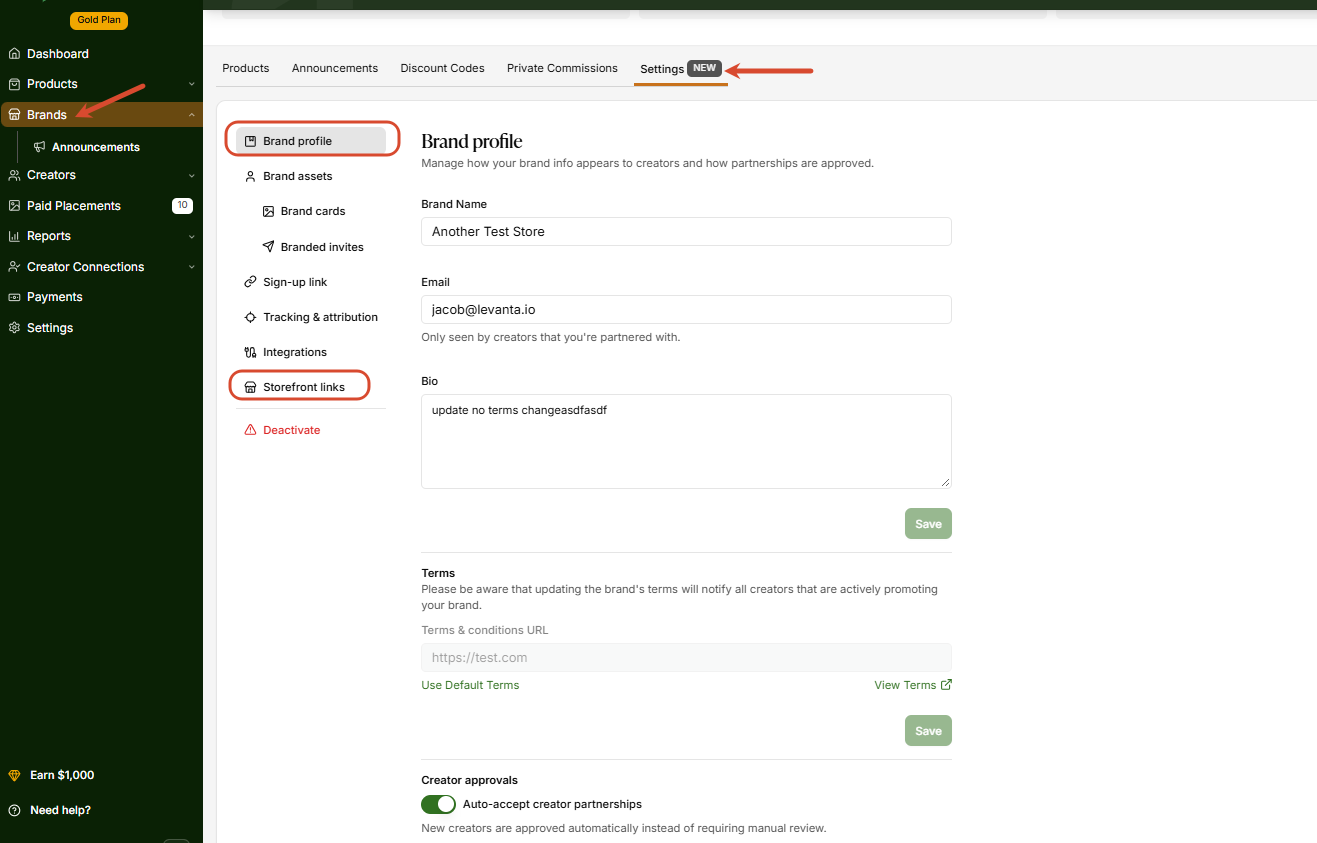Select Brand profile in settings menu
The image size is (1317, 843).
point(311,141)
